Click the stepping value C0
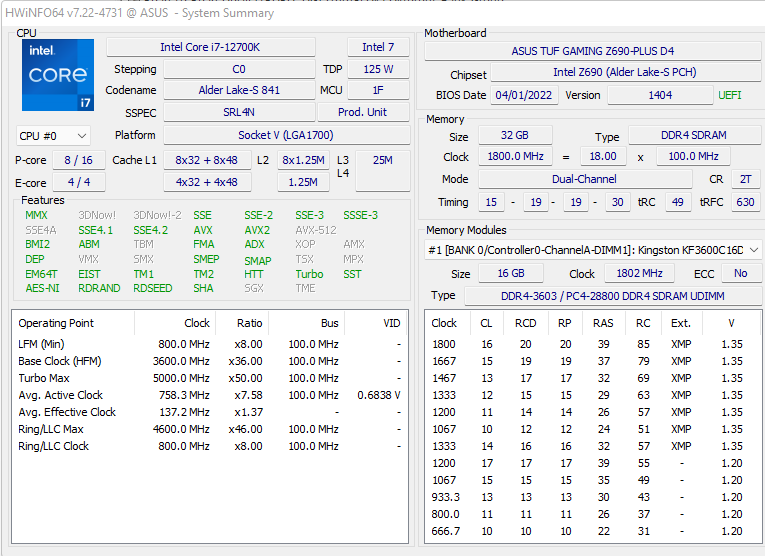 [x=239, y=69]
